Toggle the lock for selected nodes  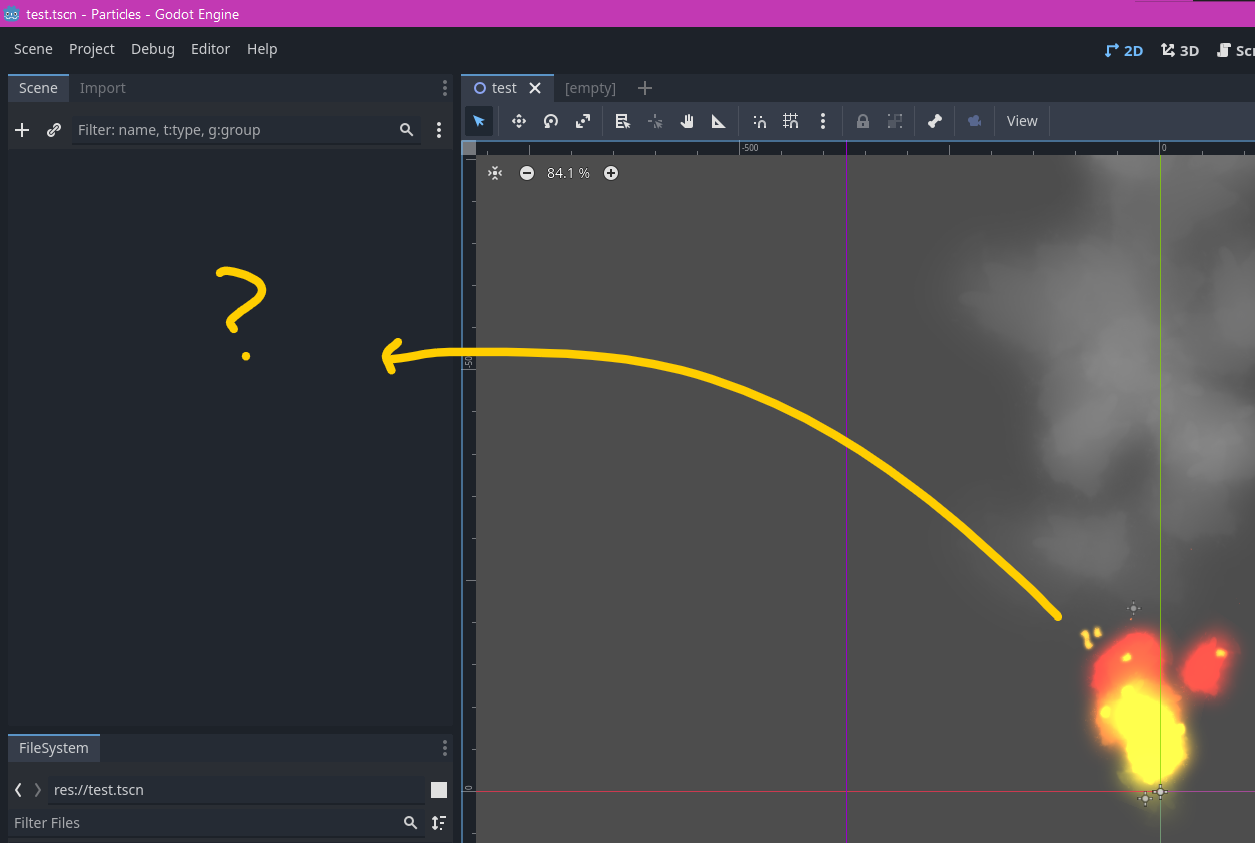(x=862, y=120)
